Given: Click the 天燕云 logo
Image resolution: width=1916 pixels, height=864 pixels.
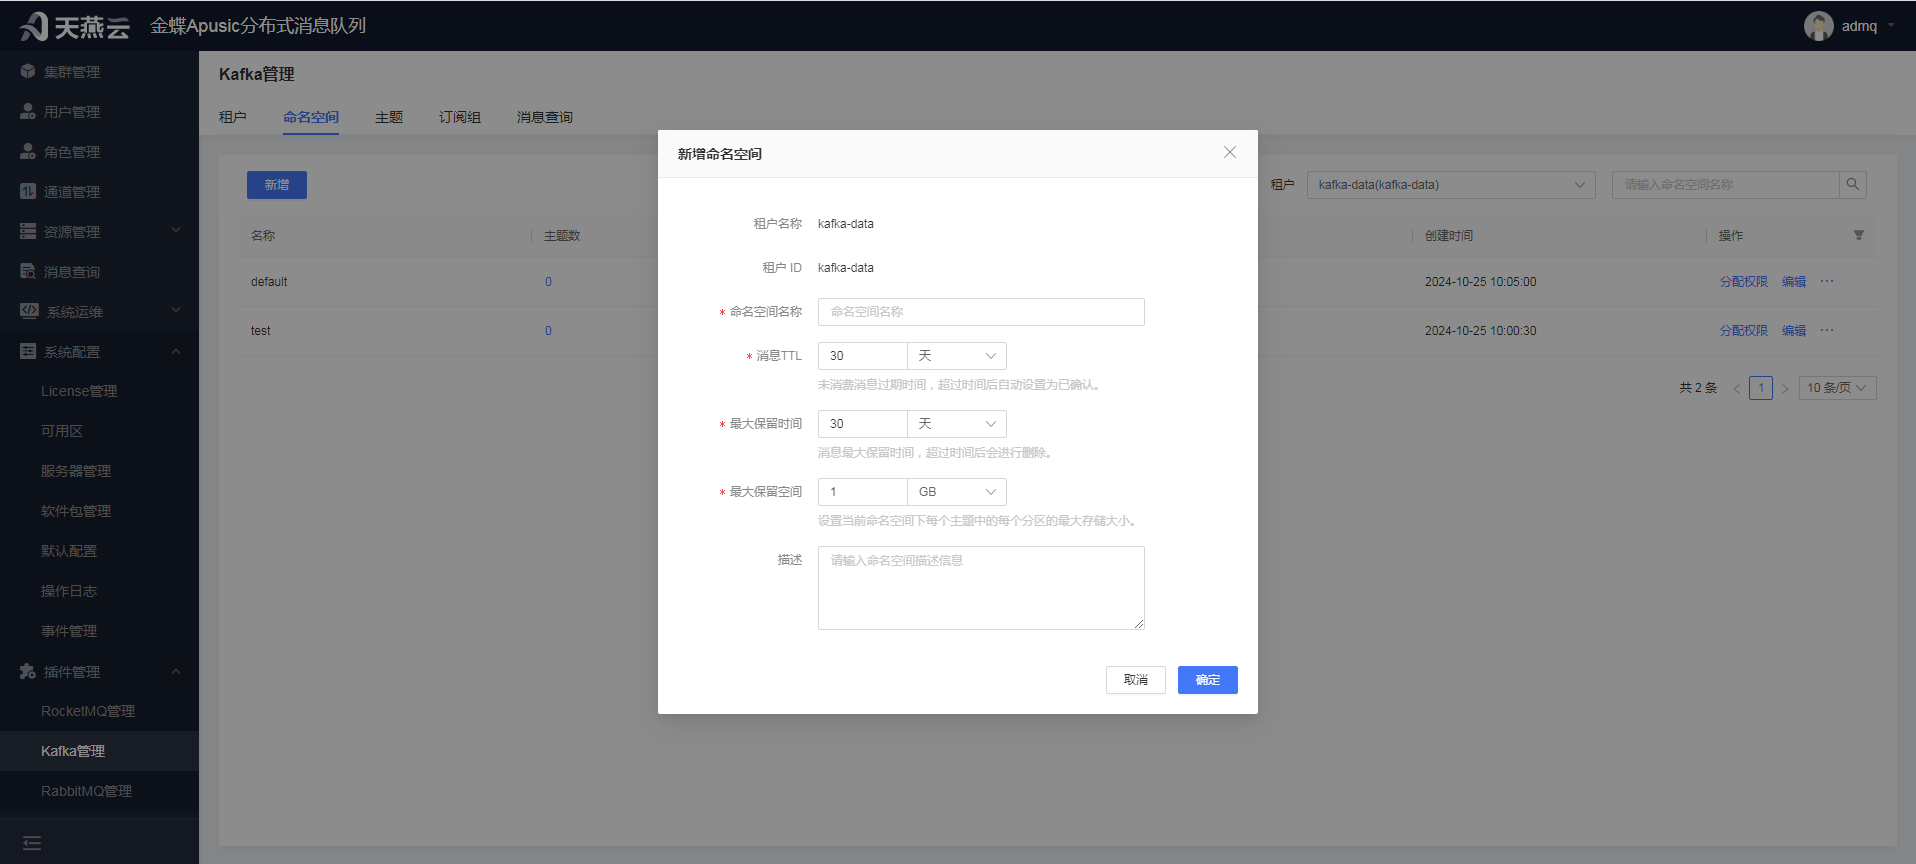Looking at the screenshot, I should click(x=75, y=26).
